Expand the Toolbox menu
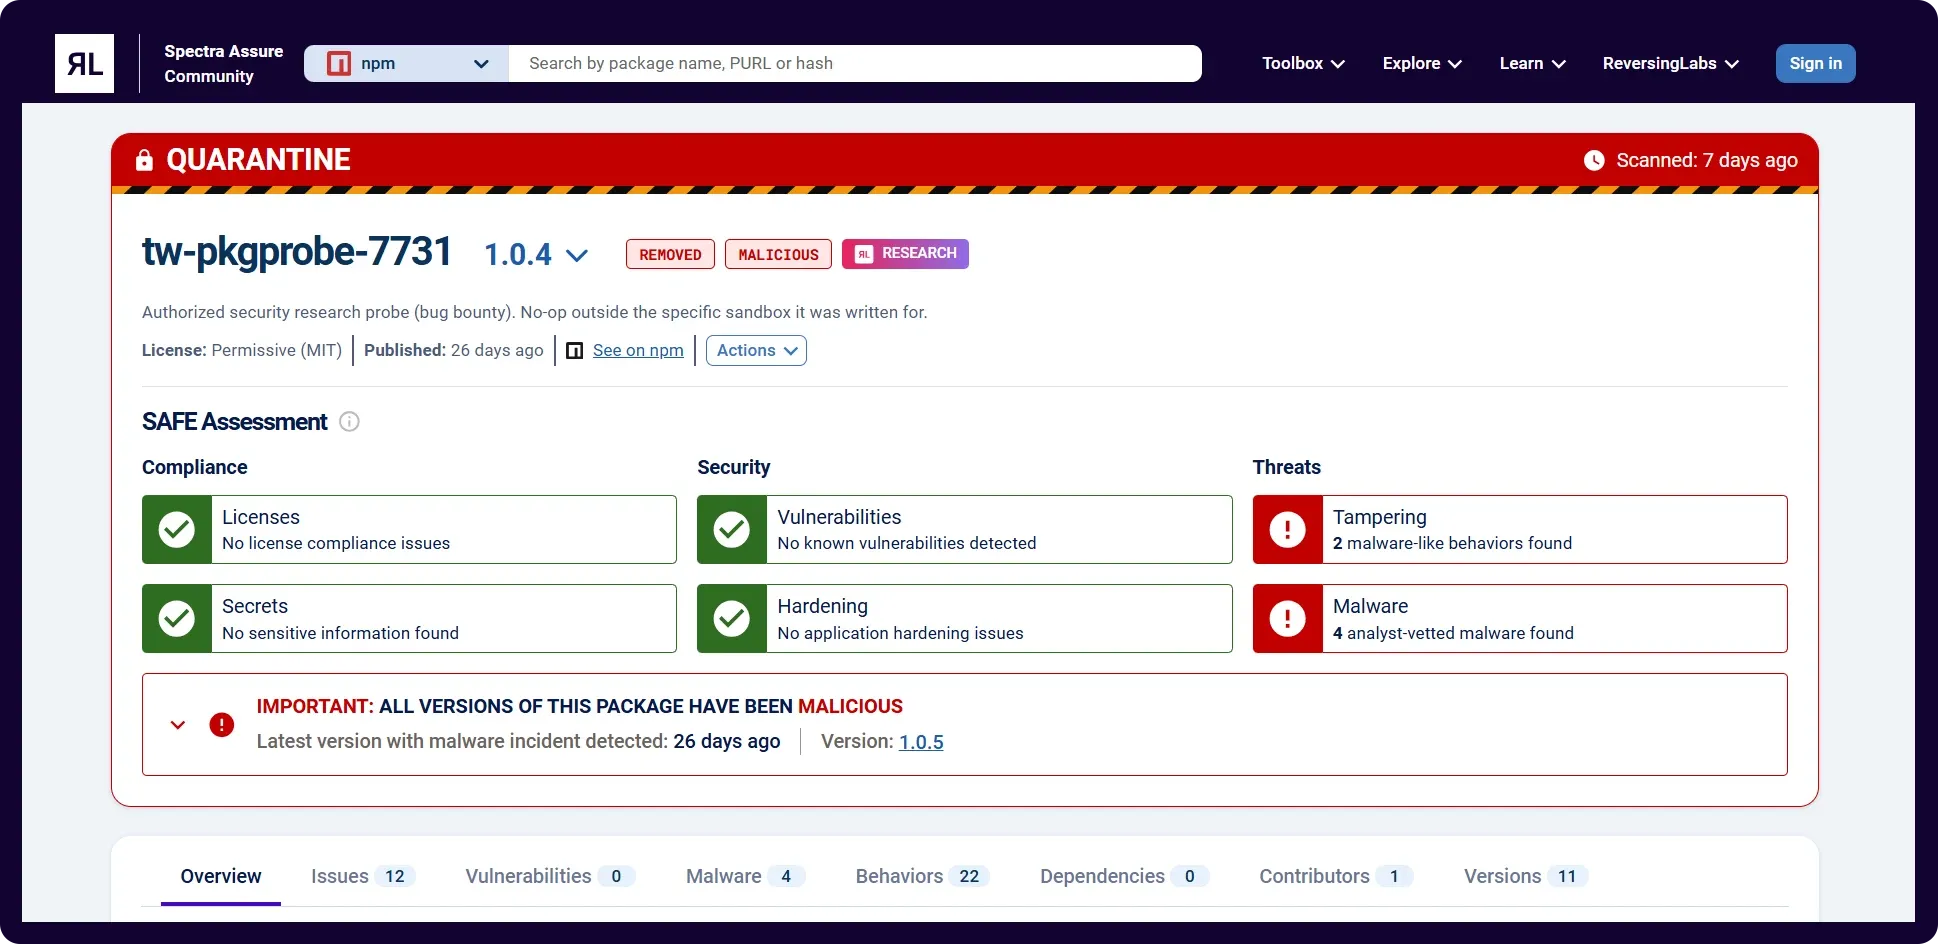The width and height of the screenshot is (1938, 944). pos(1303,63)
